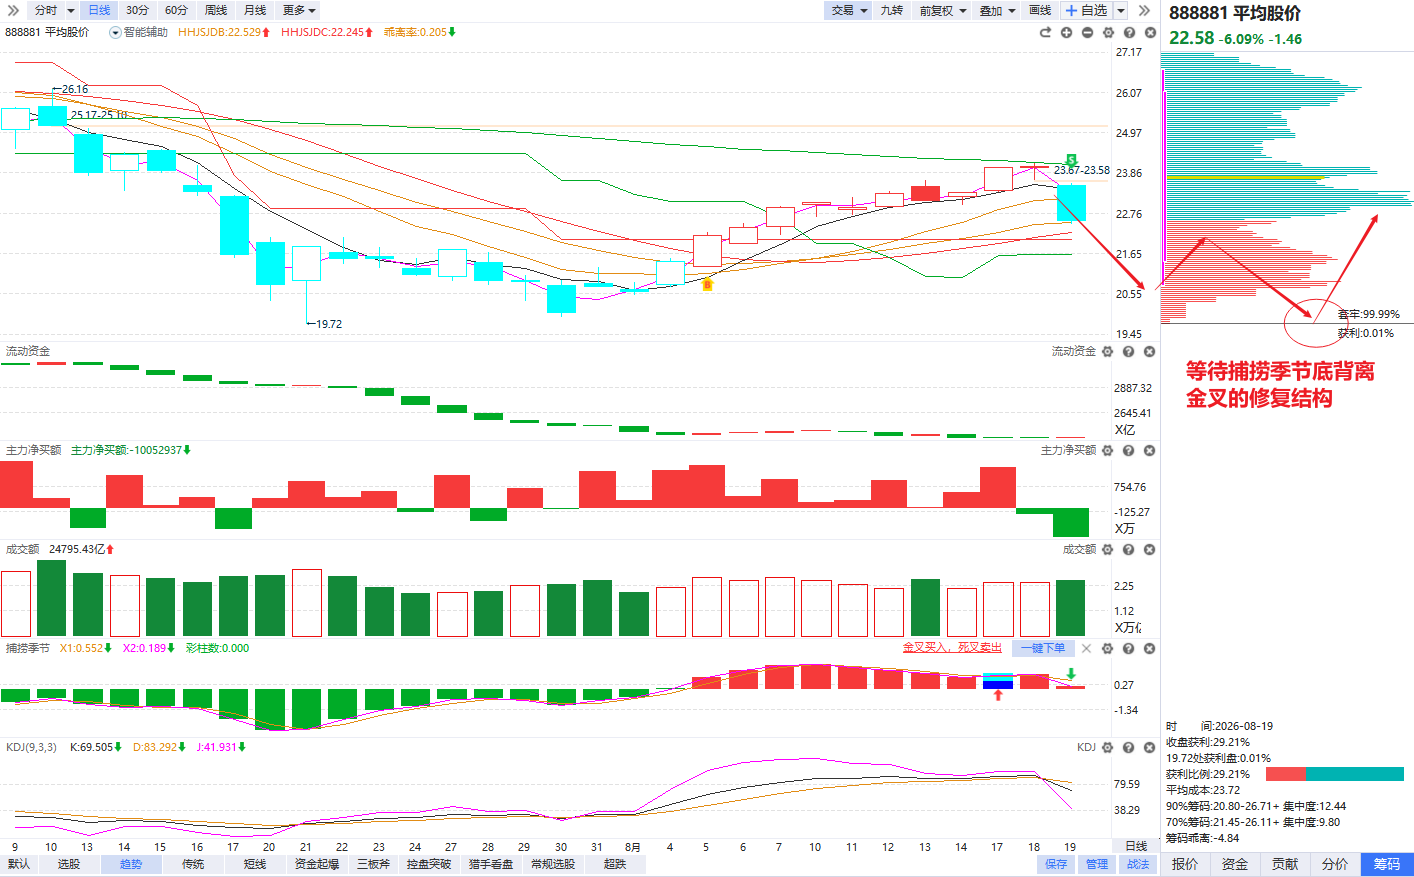Close the KDJ indicator panel
The width and height of the screenshot is (1414, 877).
coord(1149,747)
